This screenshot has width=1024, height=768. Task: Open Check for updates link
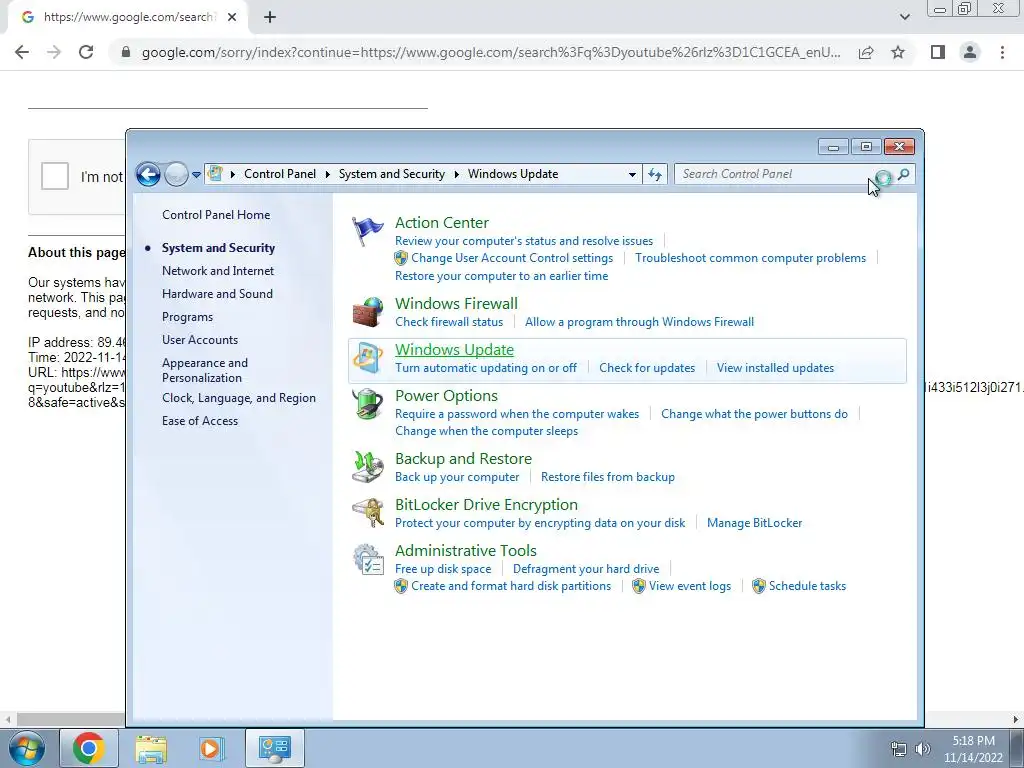pos(647,368)
